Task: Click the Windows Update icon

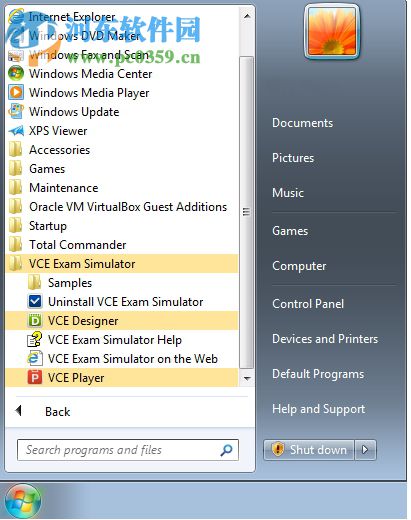Action: [16, 111]
